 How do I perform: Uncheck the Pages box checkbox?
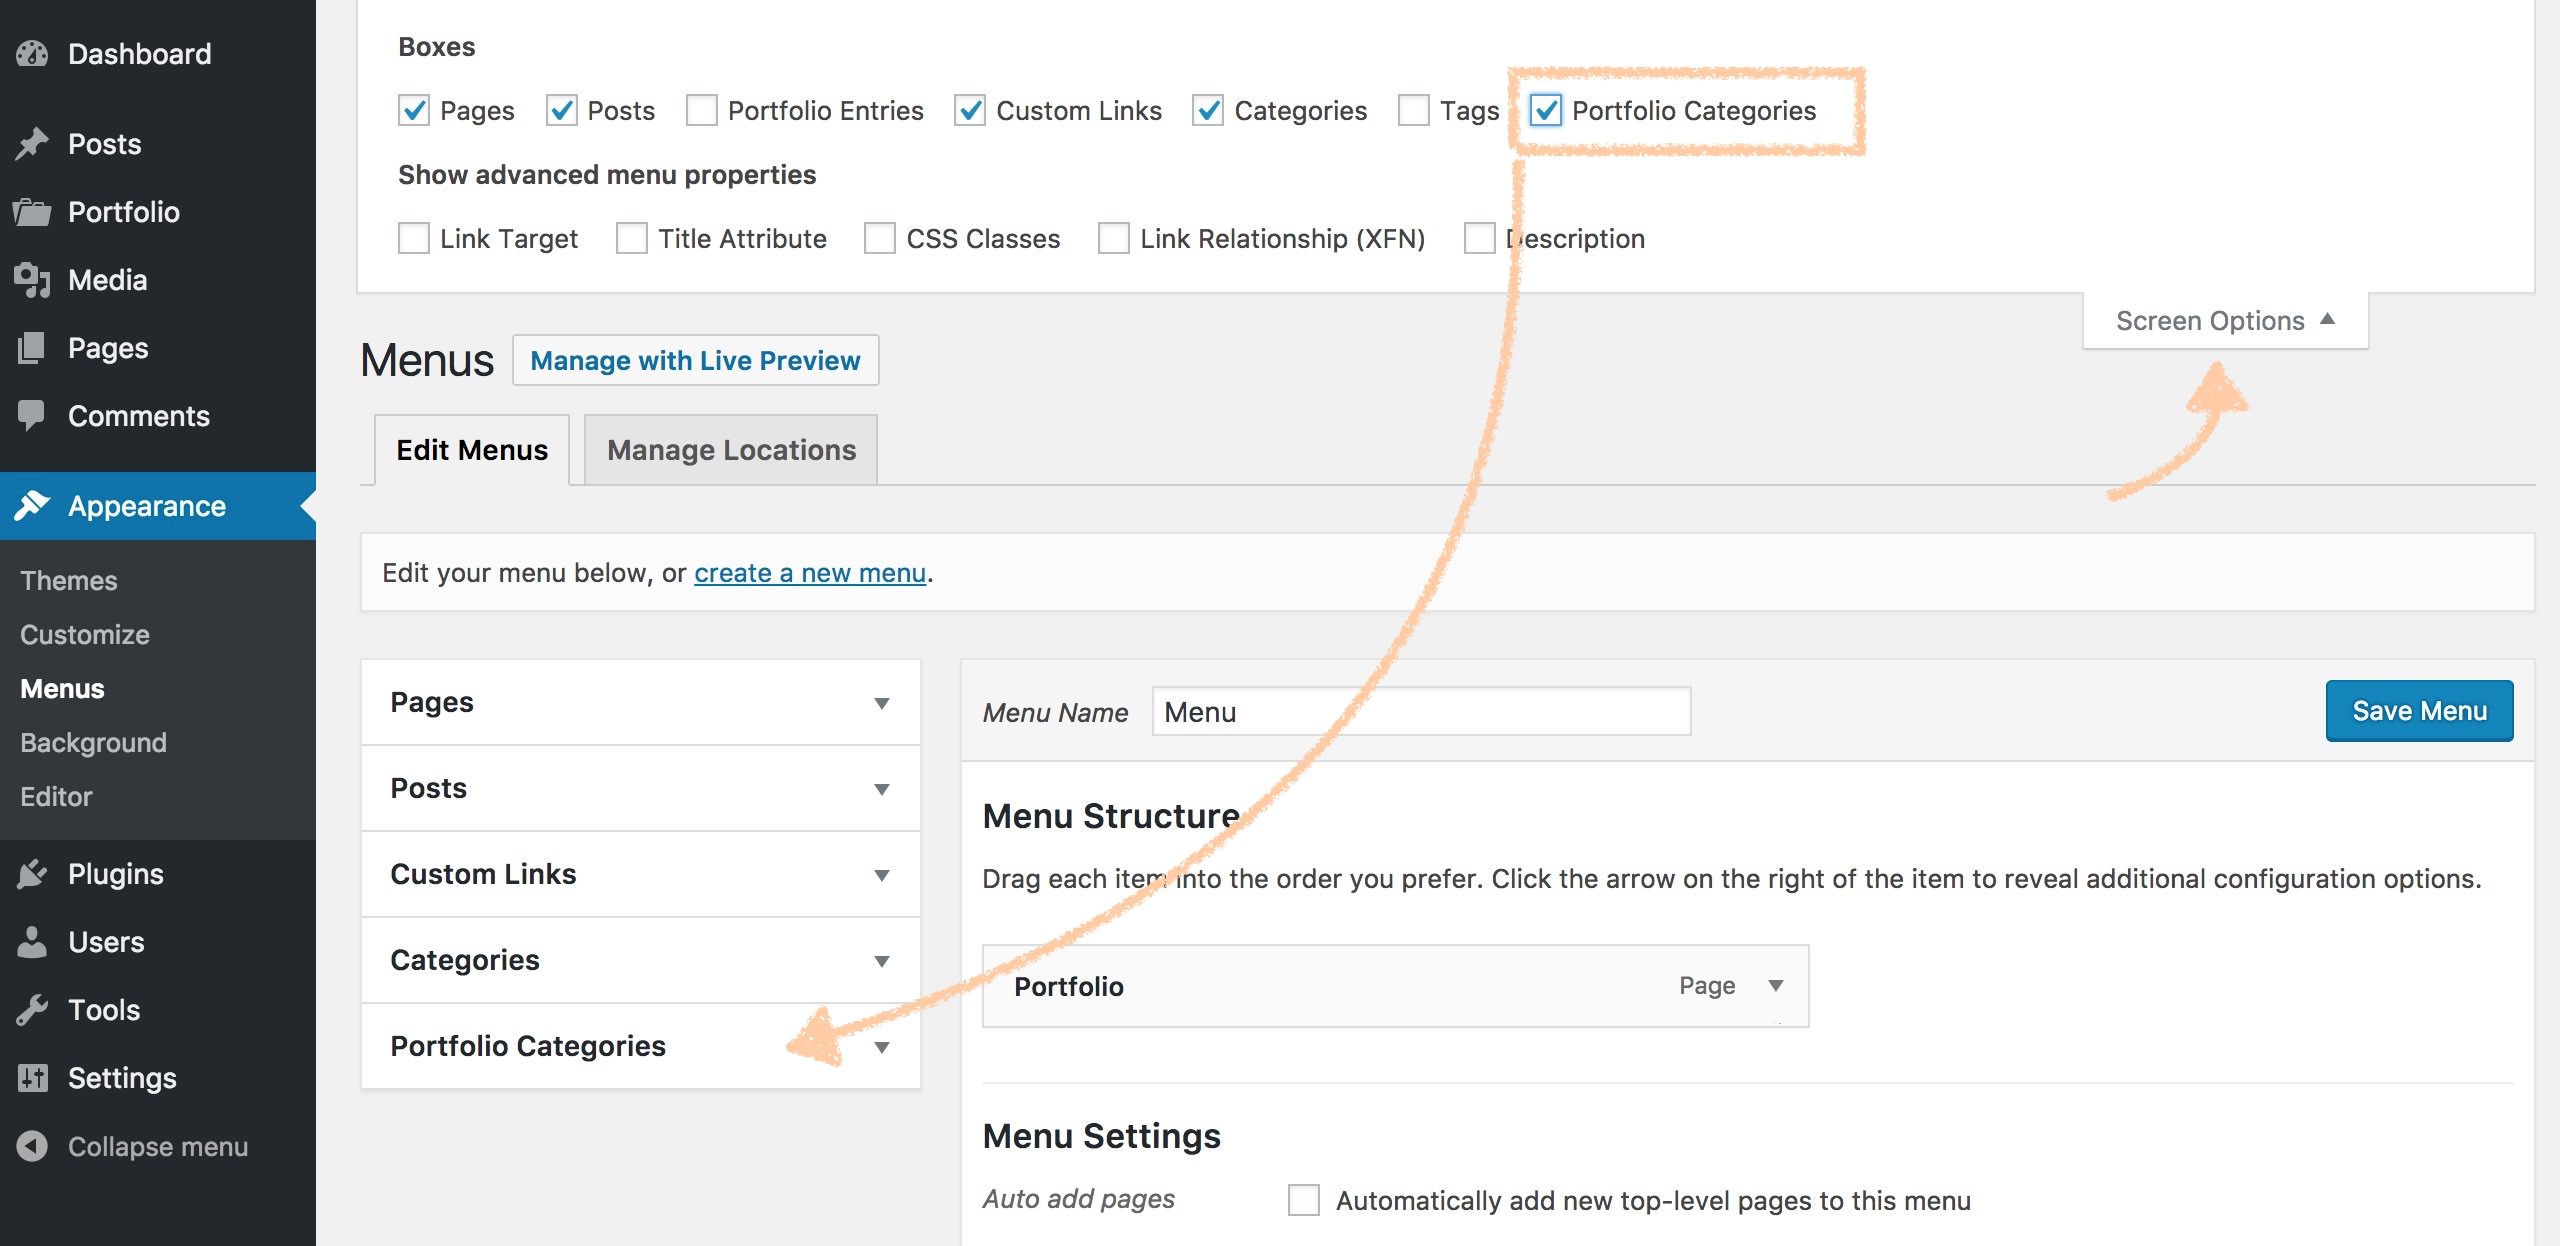click(x=414, y=110)
